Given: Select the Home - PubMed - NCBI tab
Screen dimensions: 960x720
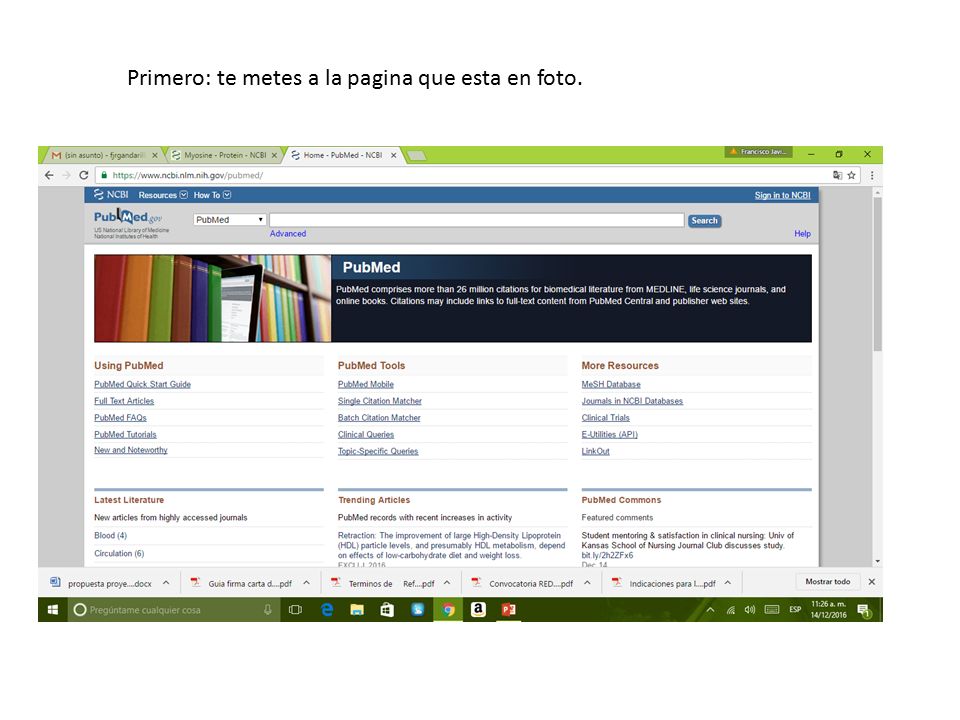Looking at the screenshot, I should pyautogui.click(x=345, y=156).
